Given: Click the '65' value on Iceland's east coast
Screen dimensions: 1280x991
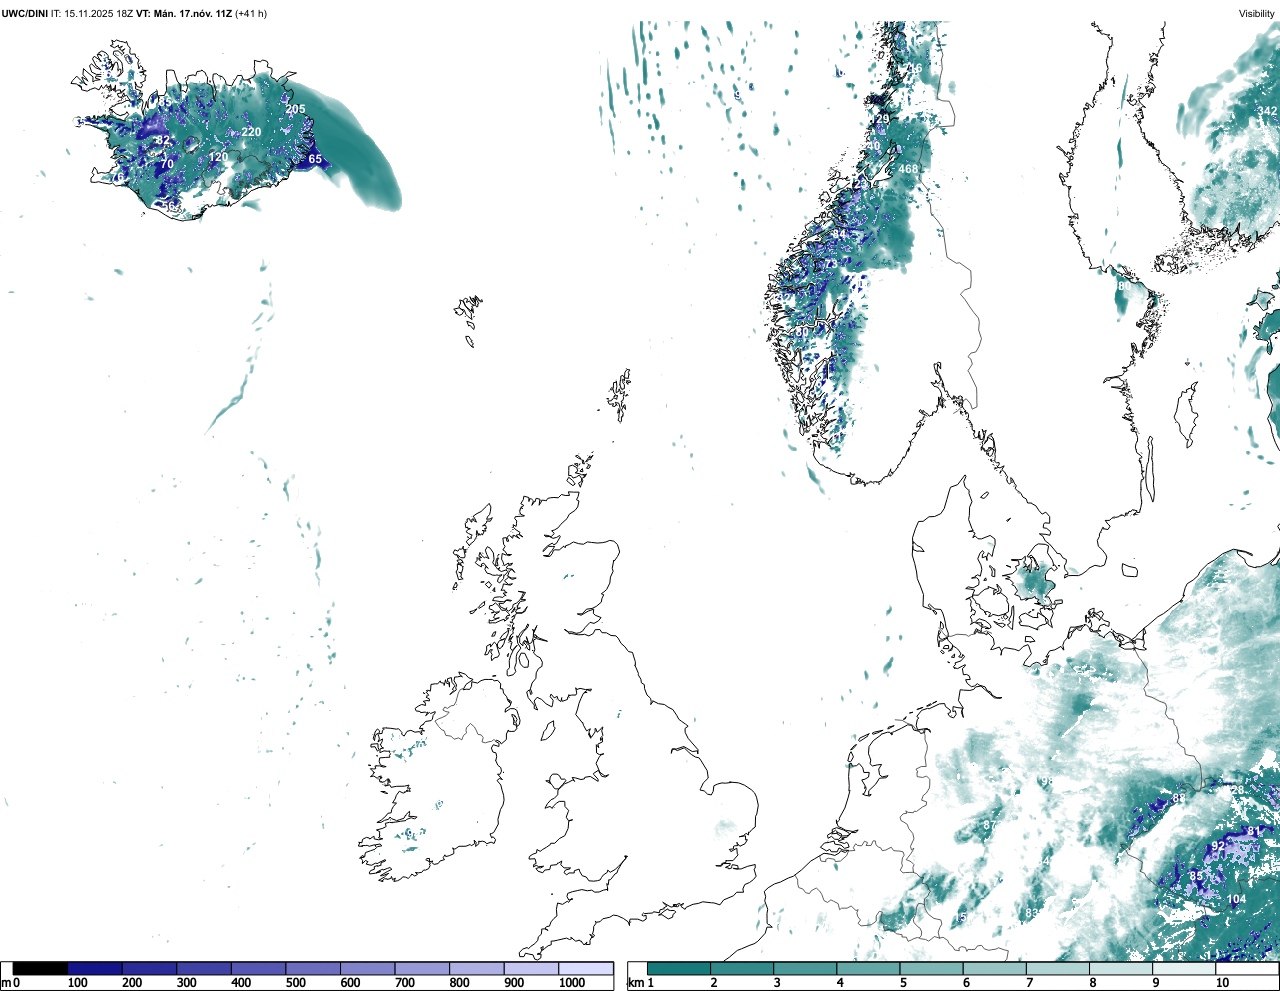Looking at the screenshot, I should (315, 159).
